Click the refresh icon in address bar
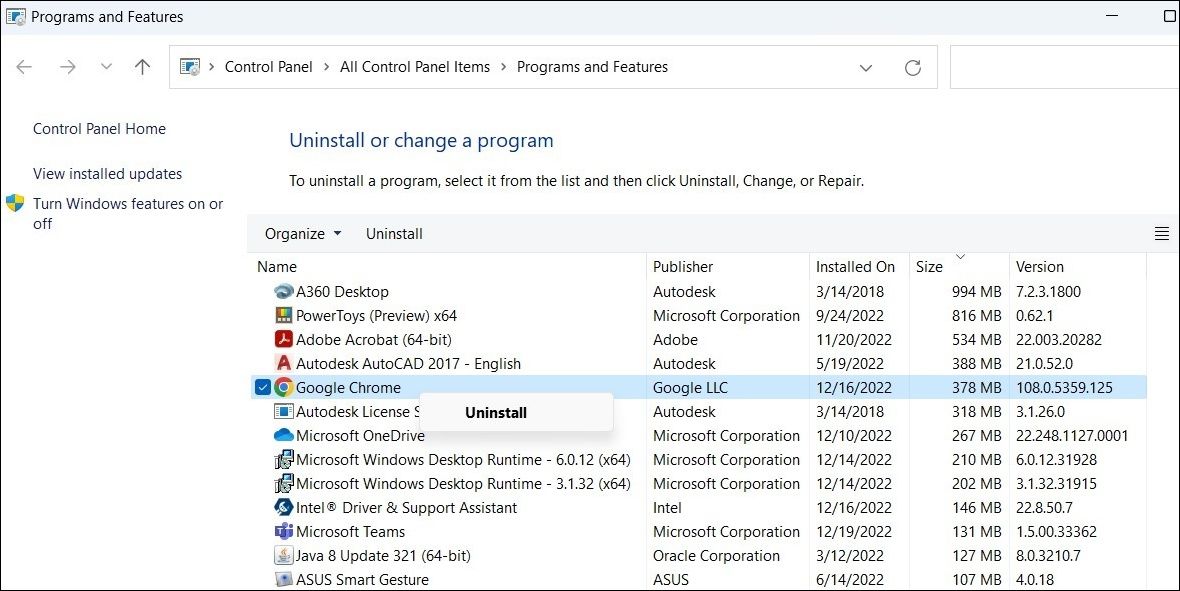Screen dimensions: 1180x591 [912, 68]
